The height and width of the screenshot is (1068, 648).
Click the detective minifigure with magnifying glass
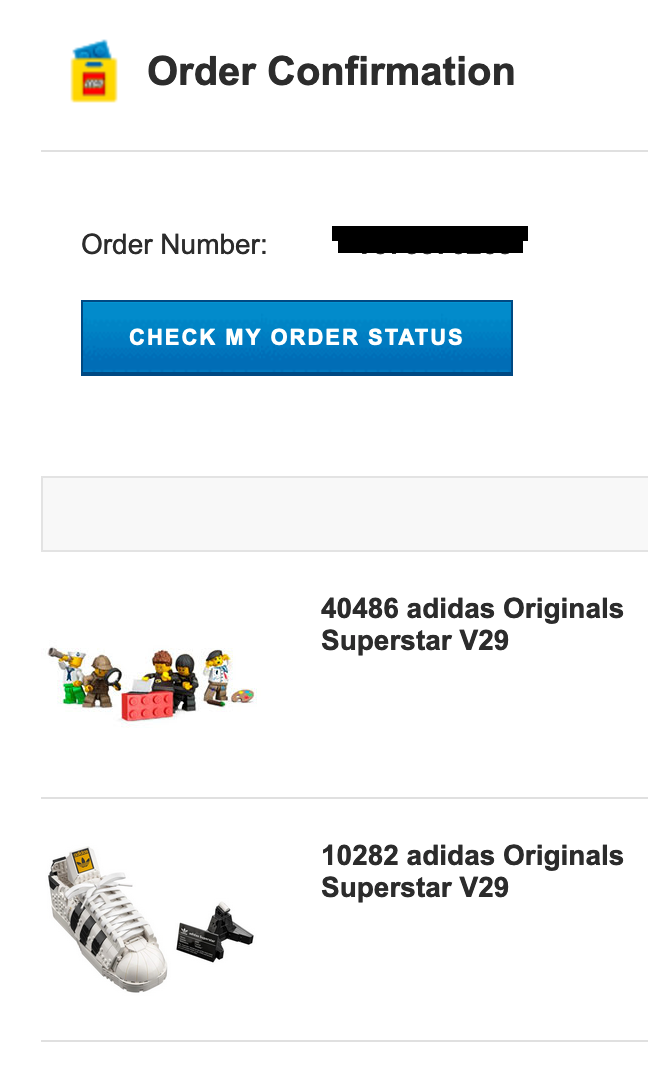(x=101, y=681)
